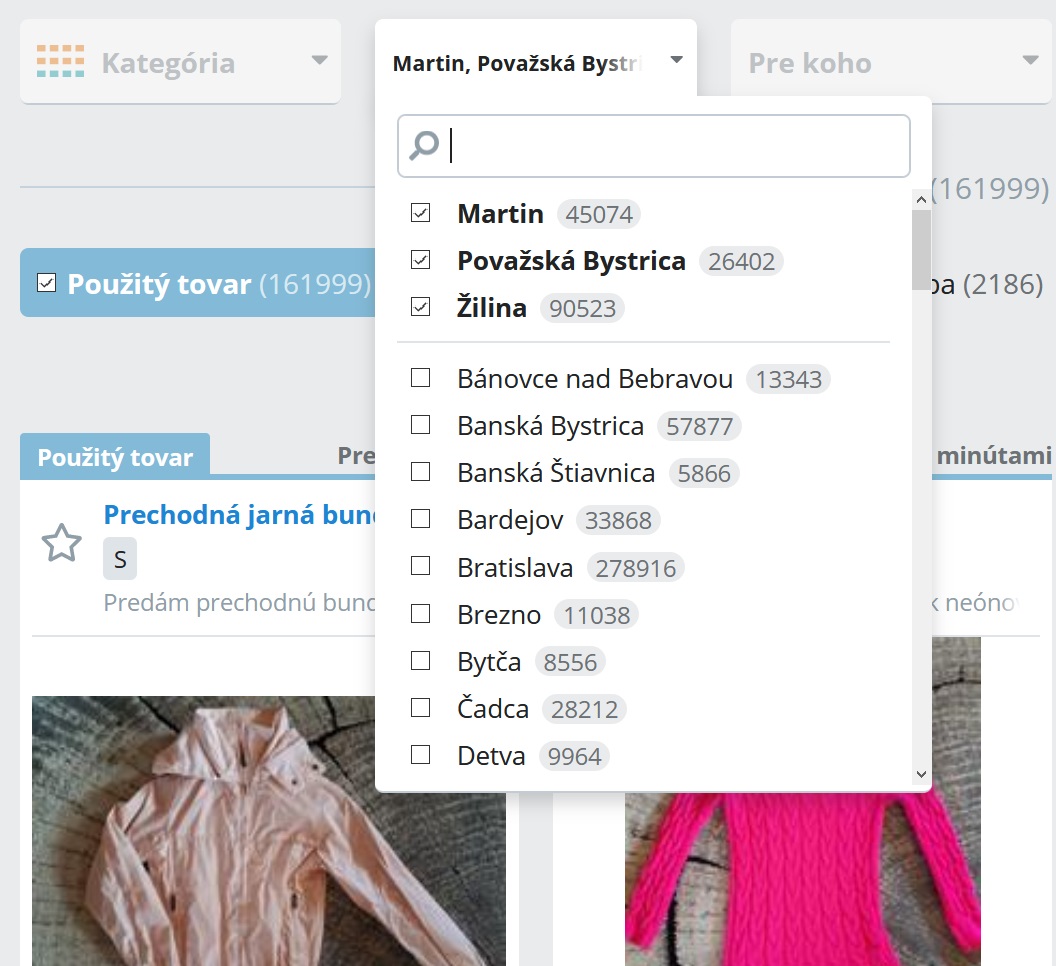Click the S size tag
Screen dimensions: 1056x966
pos(120,559)
